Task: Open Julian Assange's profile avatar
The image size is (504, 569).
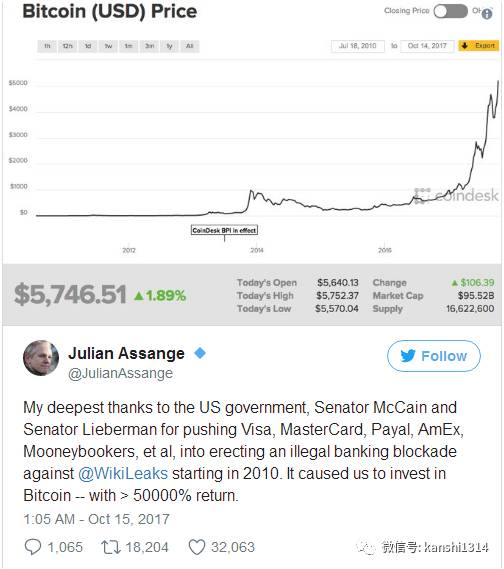Action: click(x=41, y=358)
